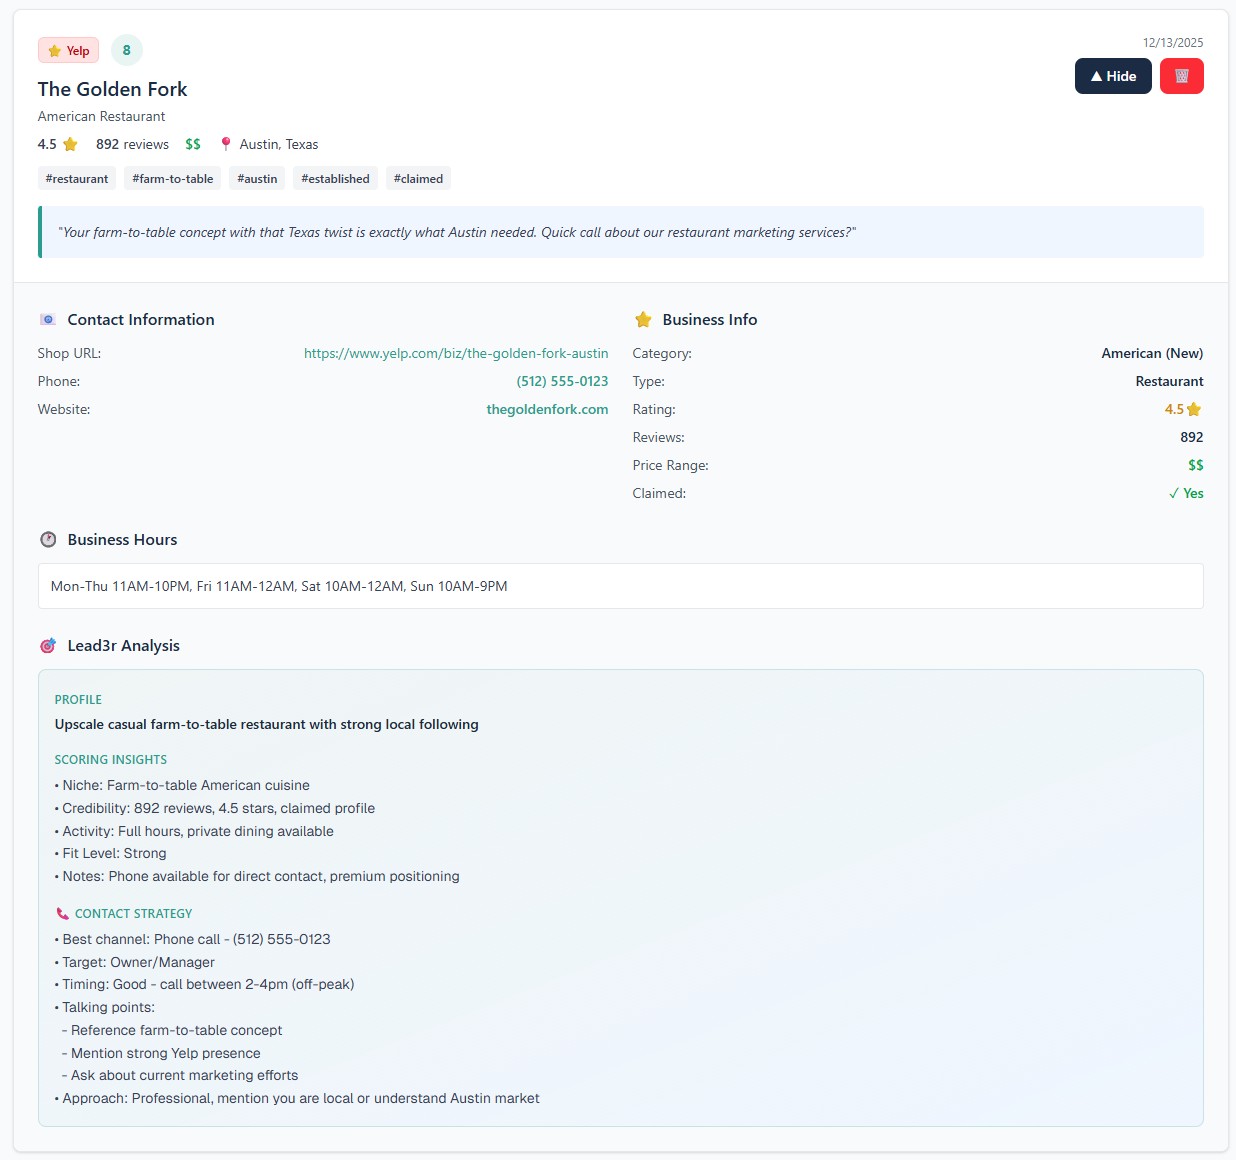Click the business hours text field
This screenshot has width=1236, height=1160.
pos(620,586)
